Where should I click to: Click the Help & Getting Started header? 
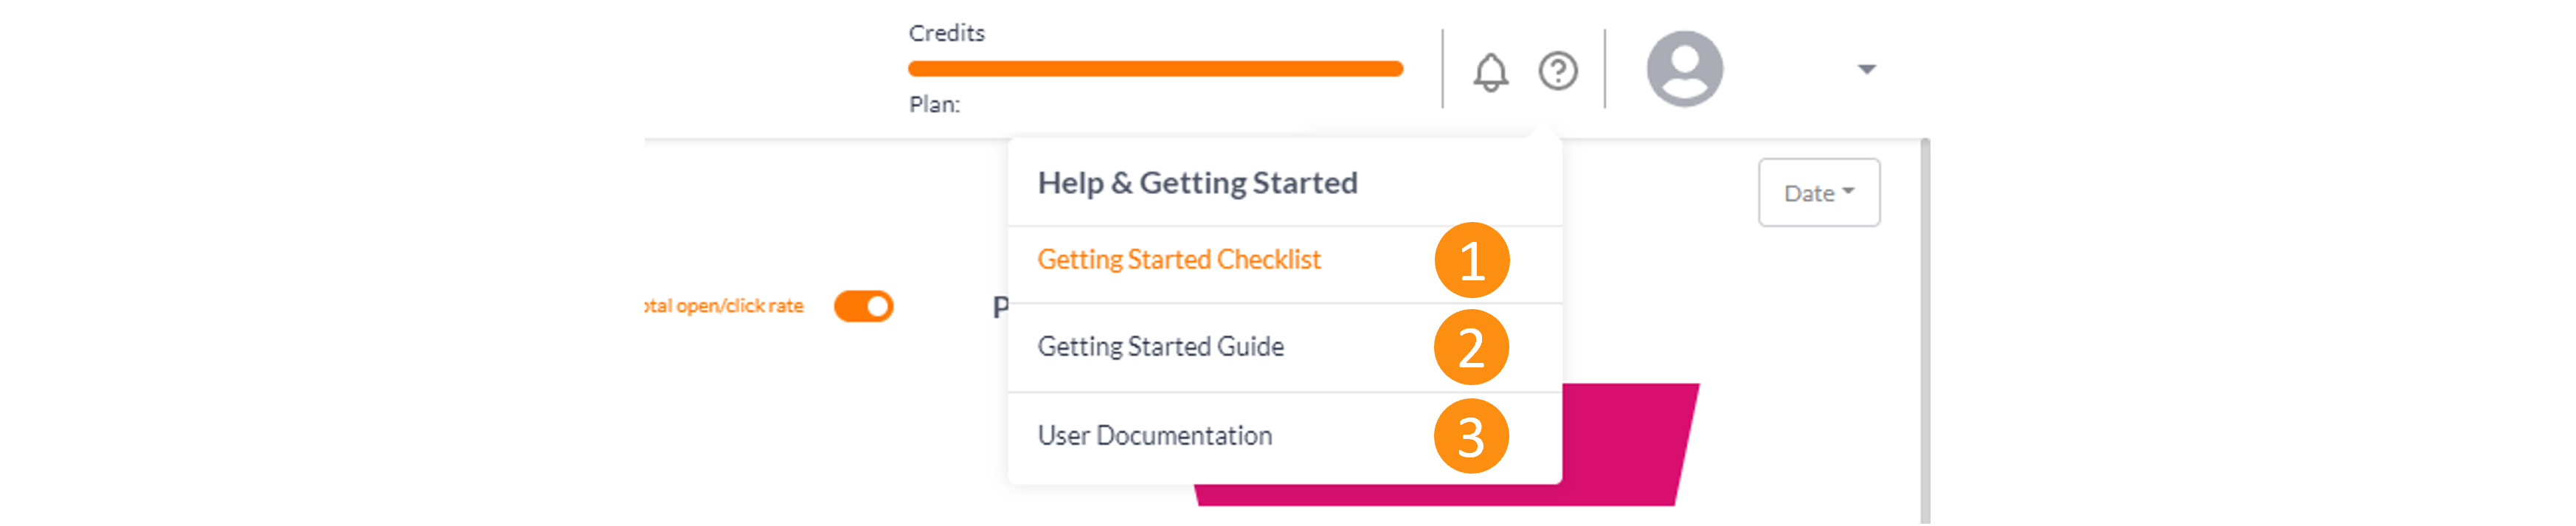pyautogui.click(x=1197, y=183)
